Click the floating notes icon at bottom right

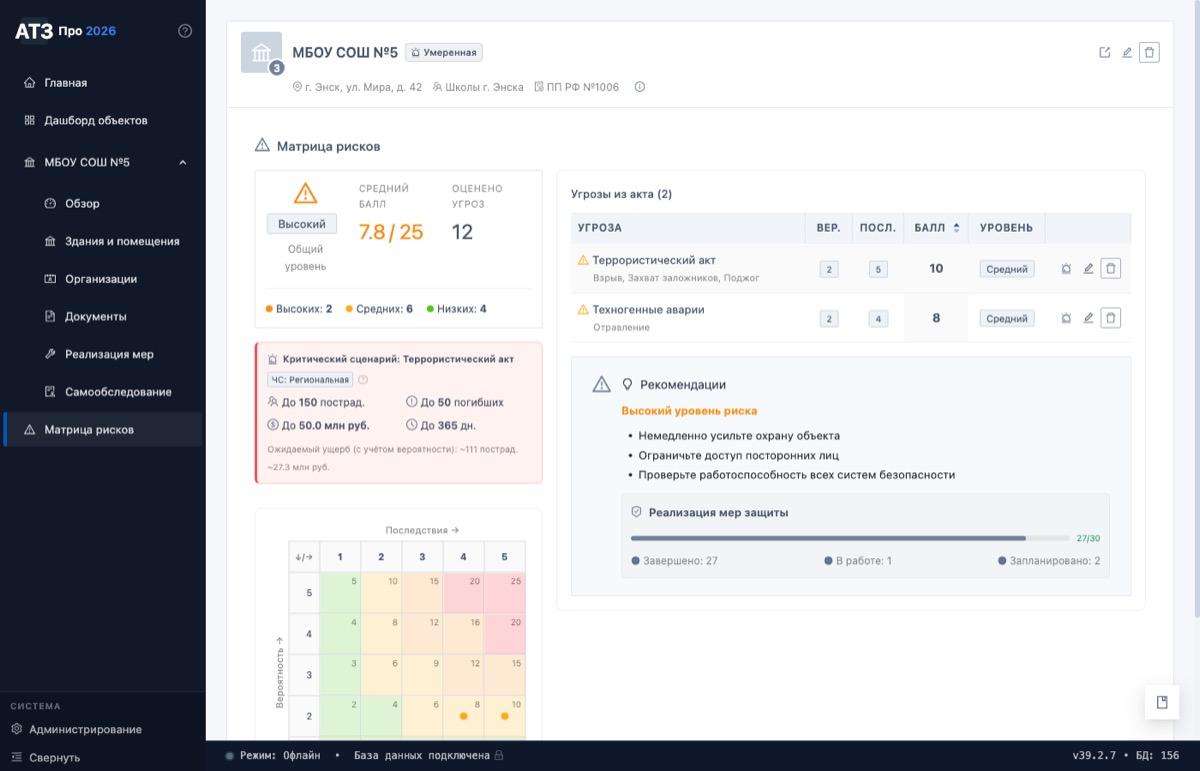pyautogui.click(x=1162, y=702)
